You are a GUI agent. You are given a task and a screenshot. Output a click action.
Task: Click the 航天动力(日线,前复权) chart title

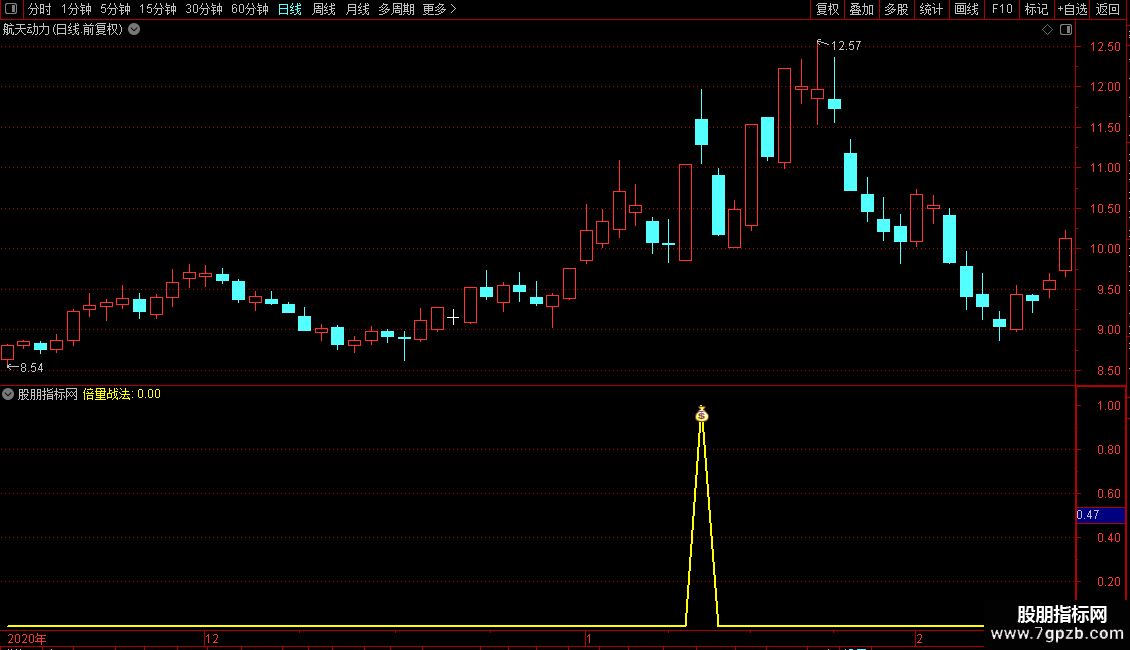(x=63, y=30)
